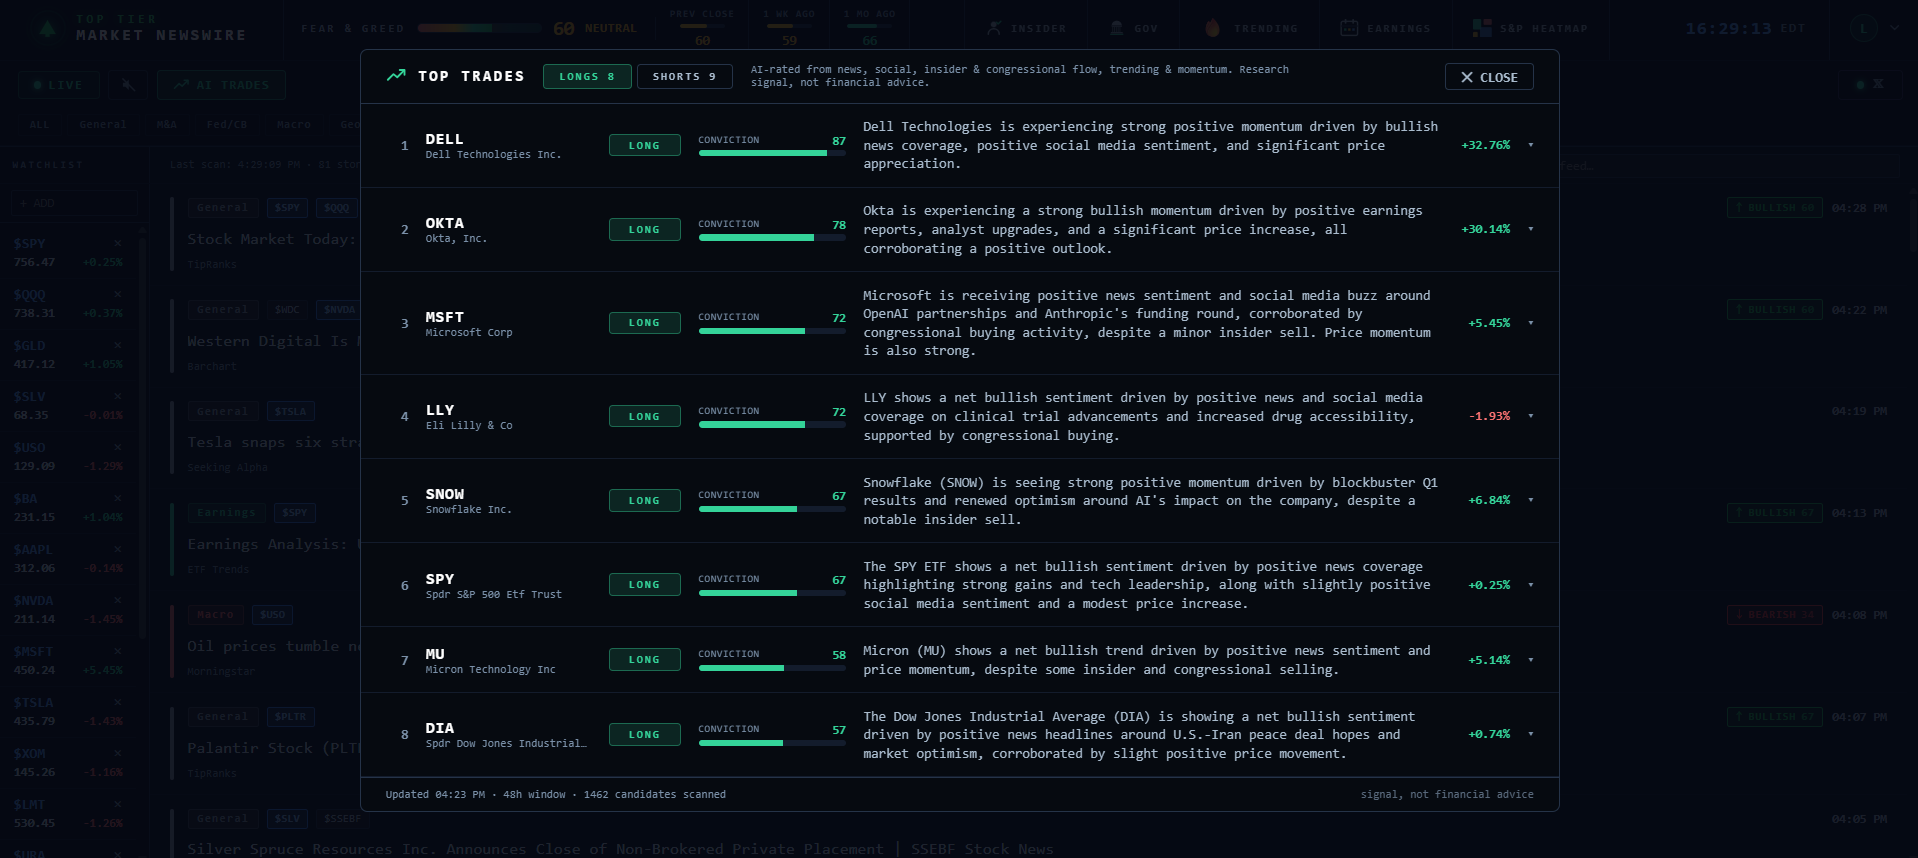The image size is (1918, 858).
Task: Remove $USO from the watchlist
Action: tap(118, 447)
